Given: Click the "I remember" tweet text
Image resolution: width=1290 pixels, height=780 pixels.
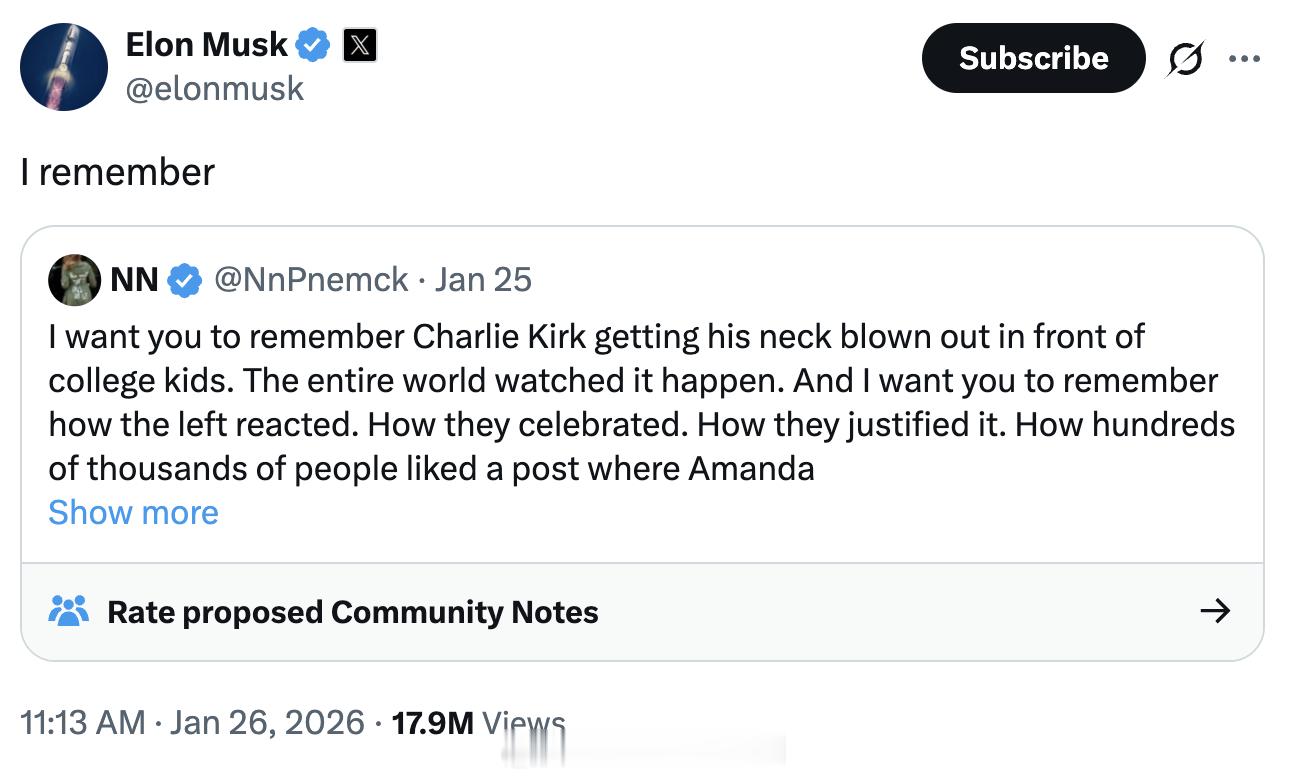Looking at the screenshot, I should click(x=117, y=172).
